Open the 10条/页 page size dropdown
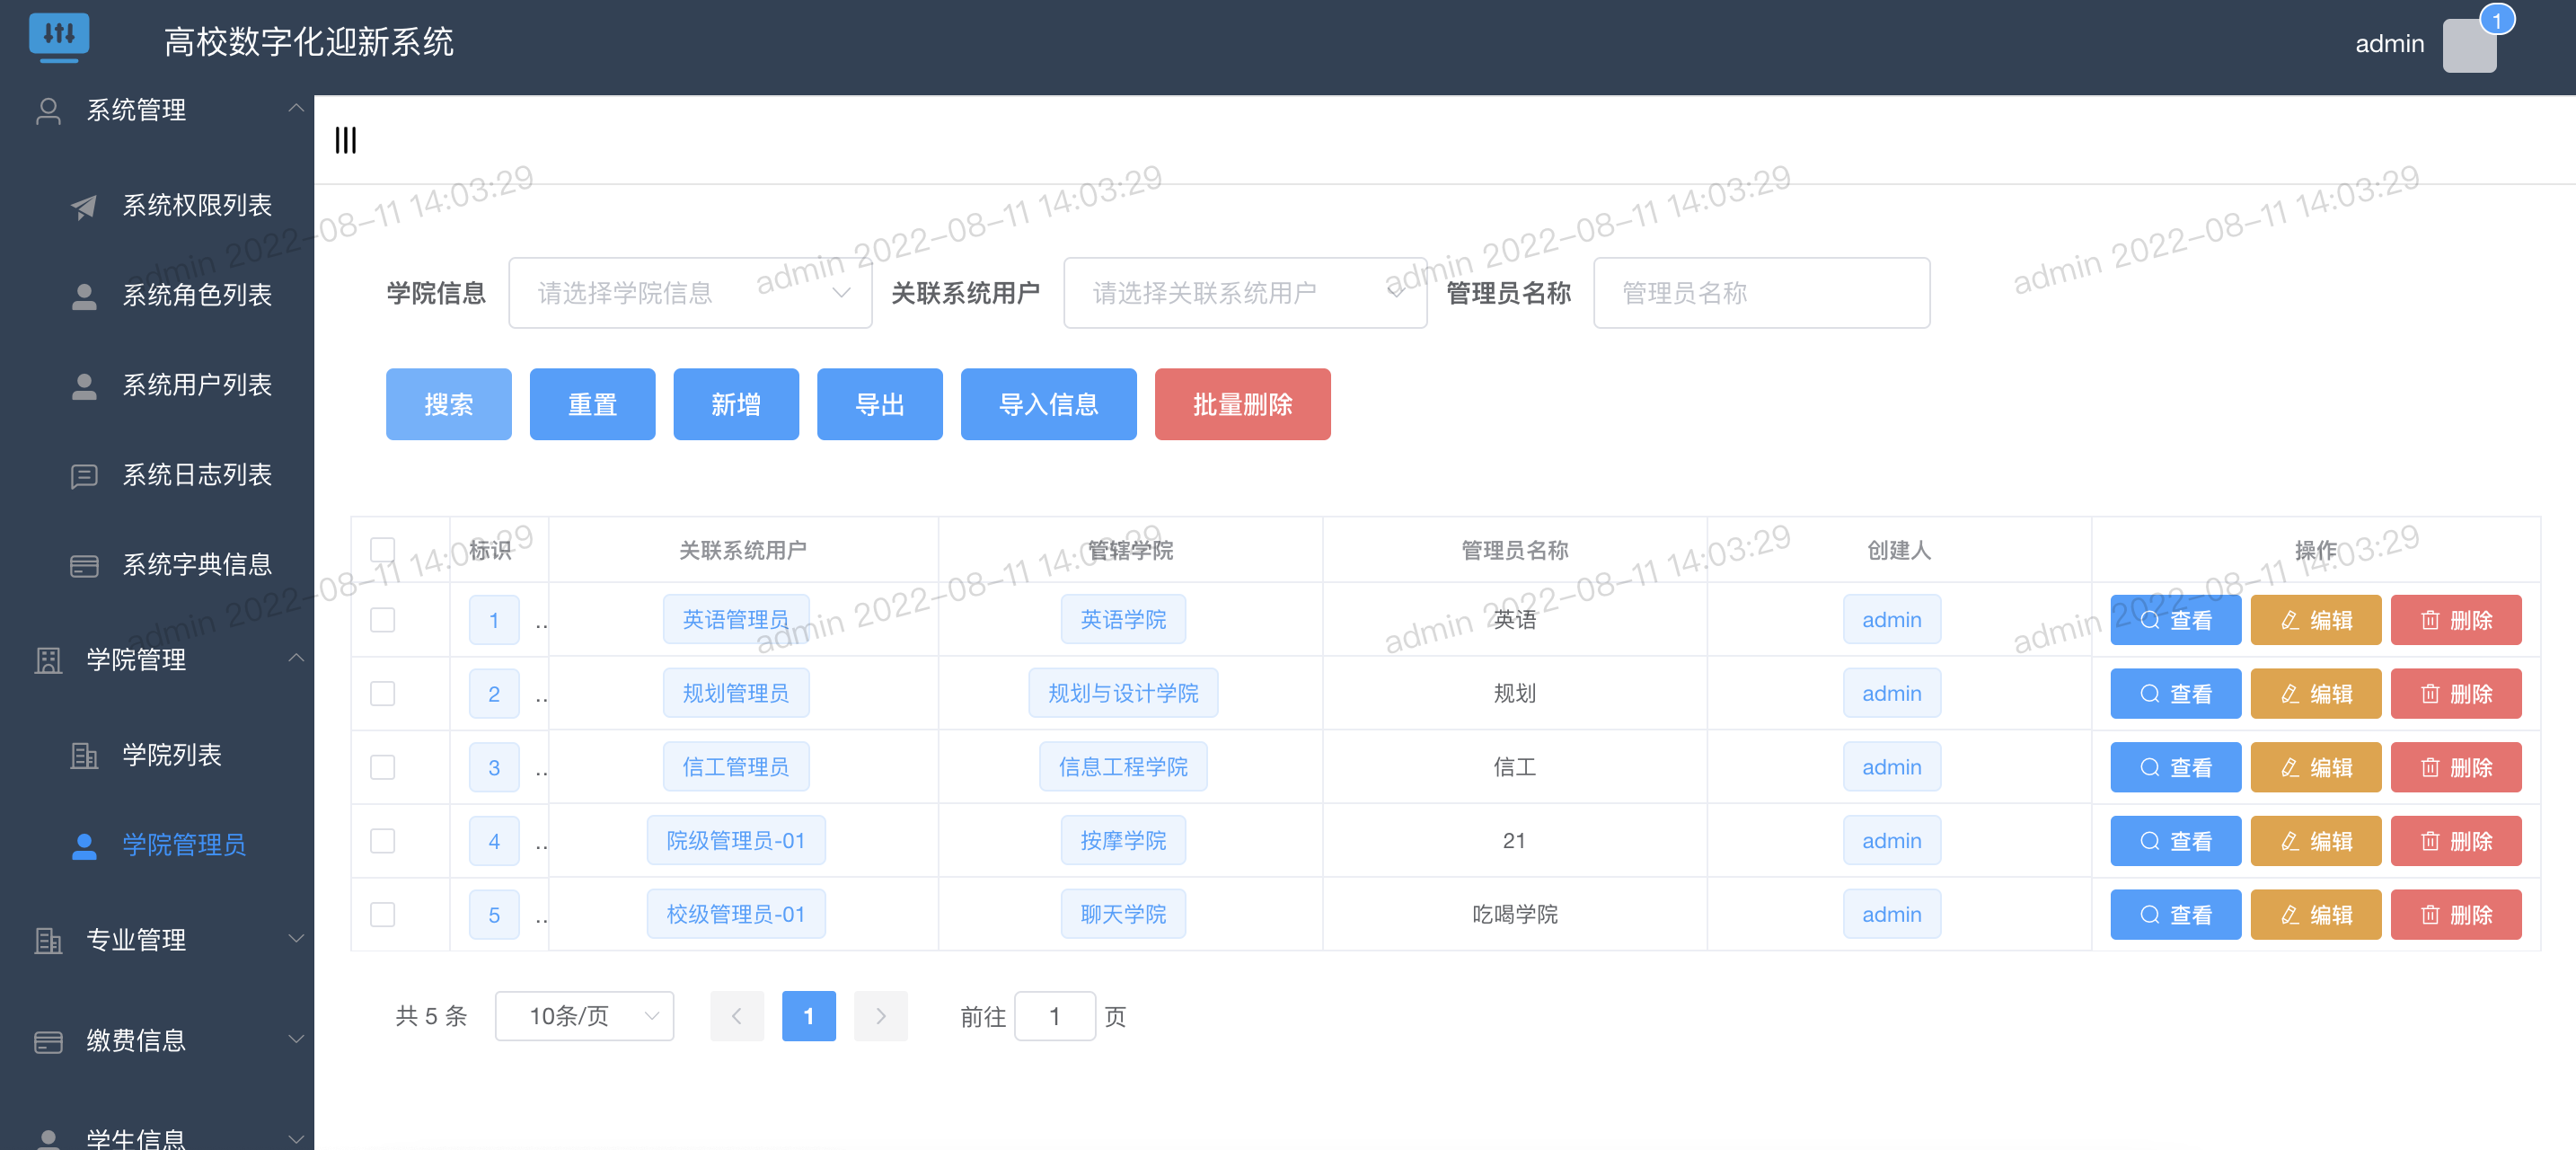The image size is (2576, 1150). pos(584,1016)
